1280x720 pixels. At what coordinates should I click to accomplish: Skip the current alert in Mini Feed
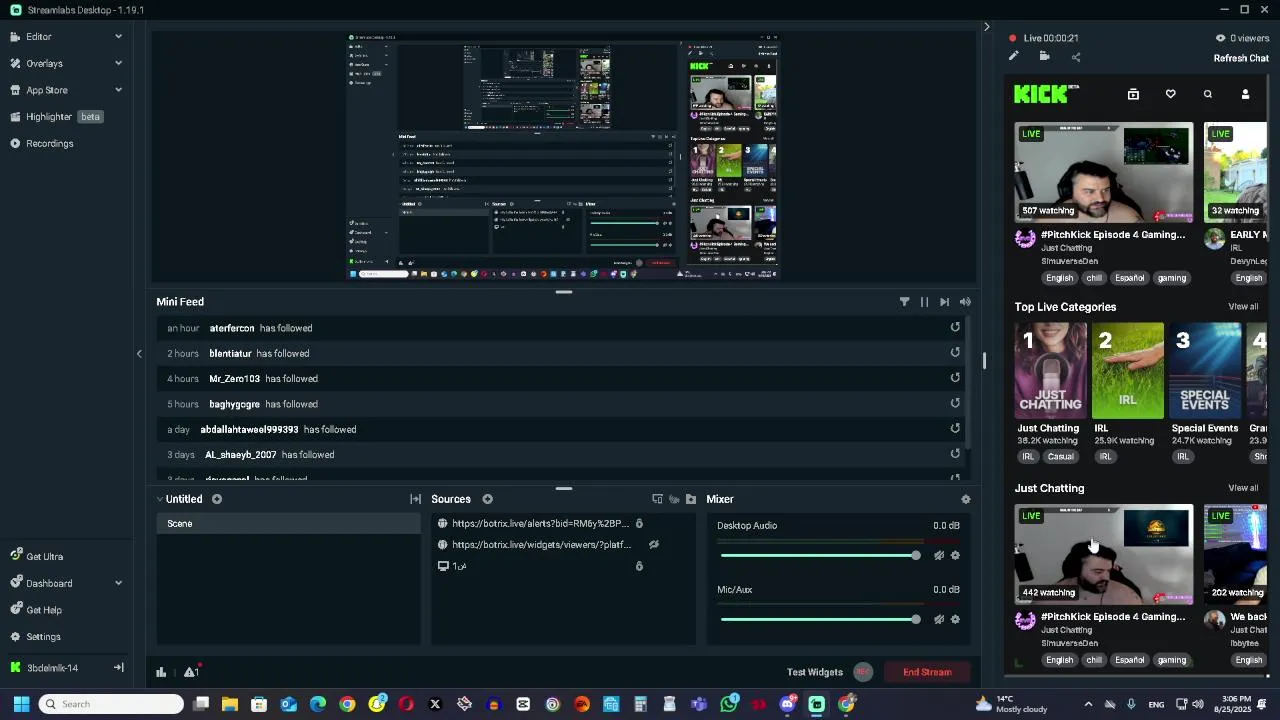tap(944, 301)
